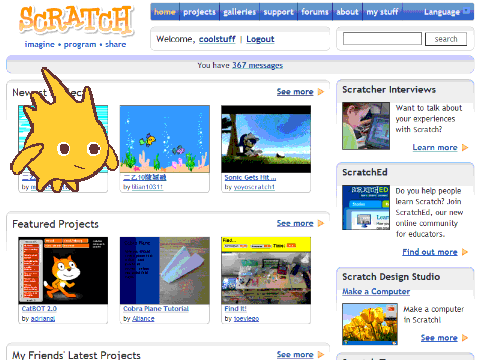Click orange arrow beside Find out more
Viewport: 480px width, 360px height.
(x=465, y=252)
